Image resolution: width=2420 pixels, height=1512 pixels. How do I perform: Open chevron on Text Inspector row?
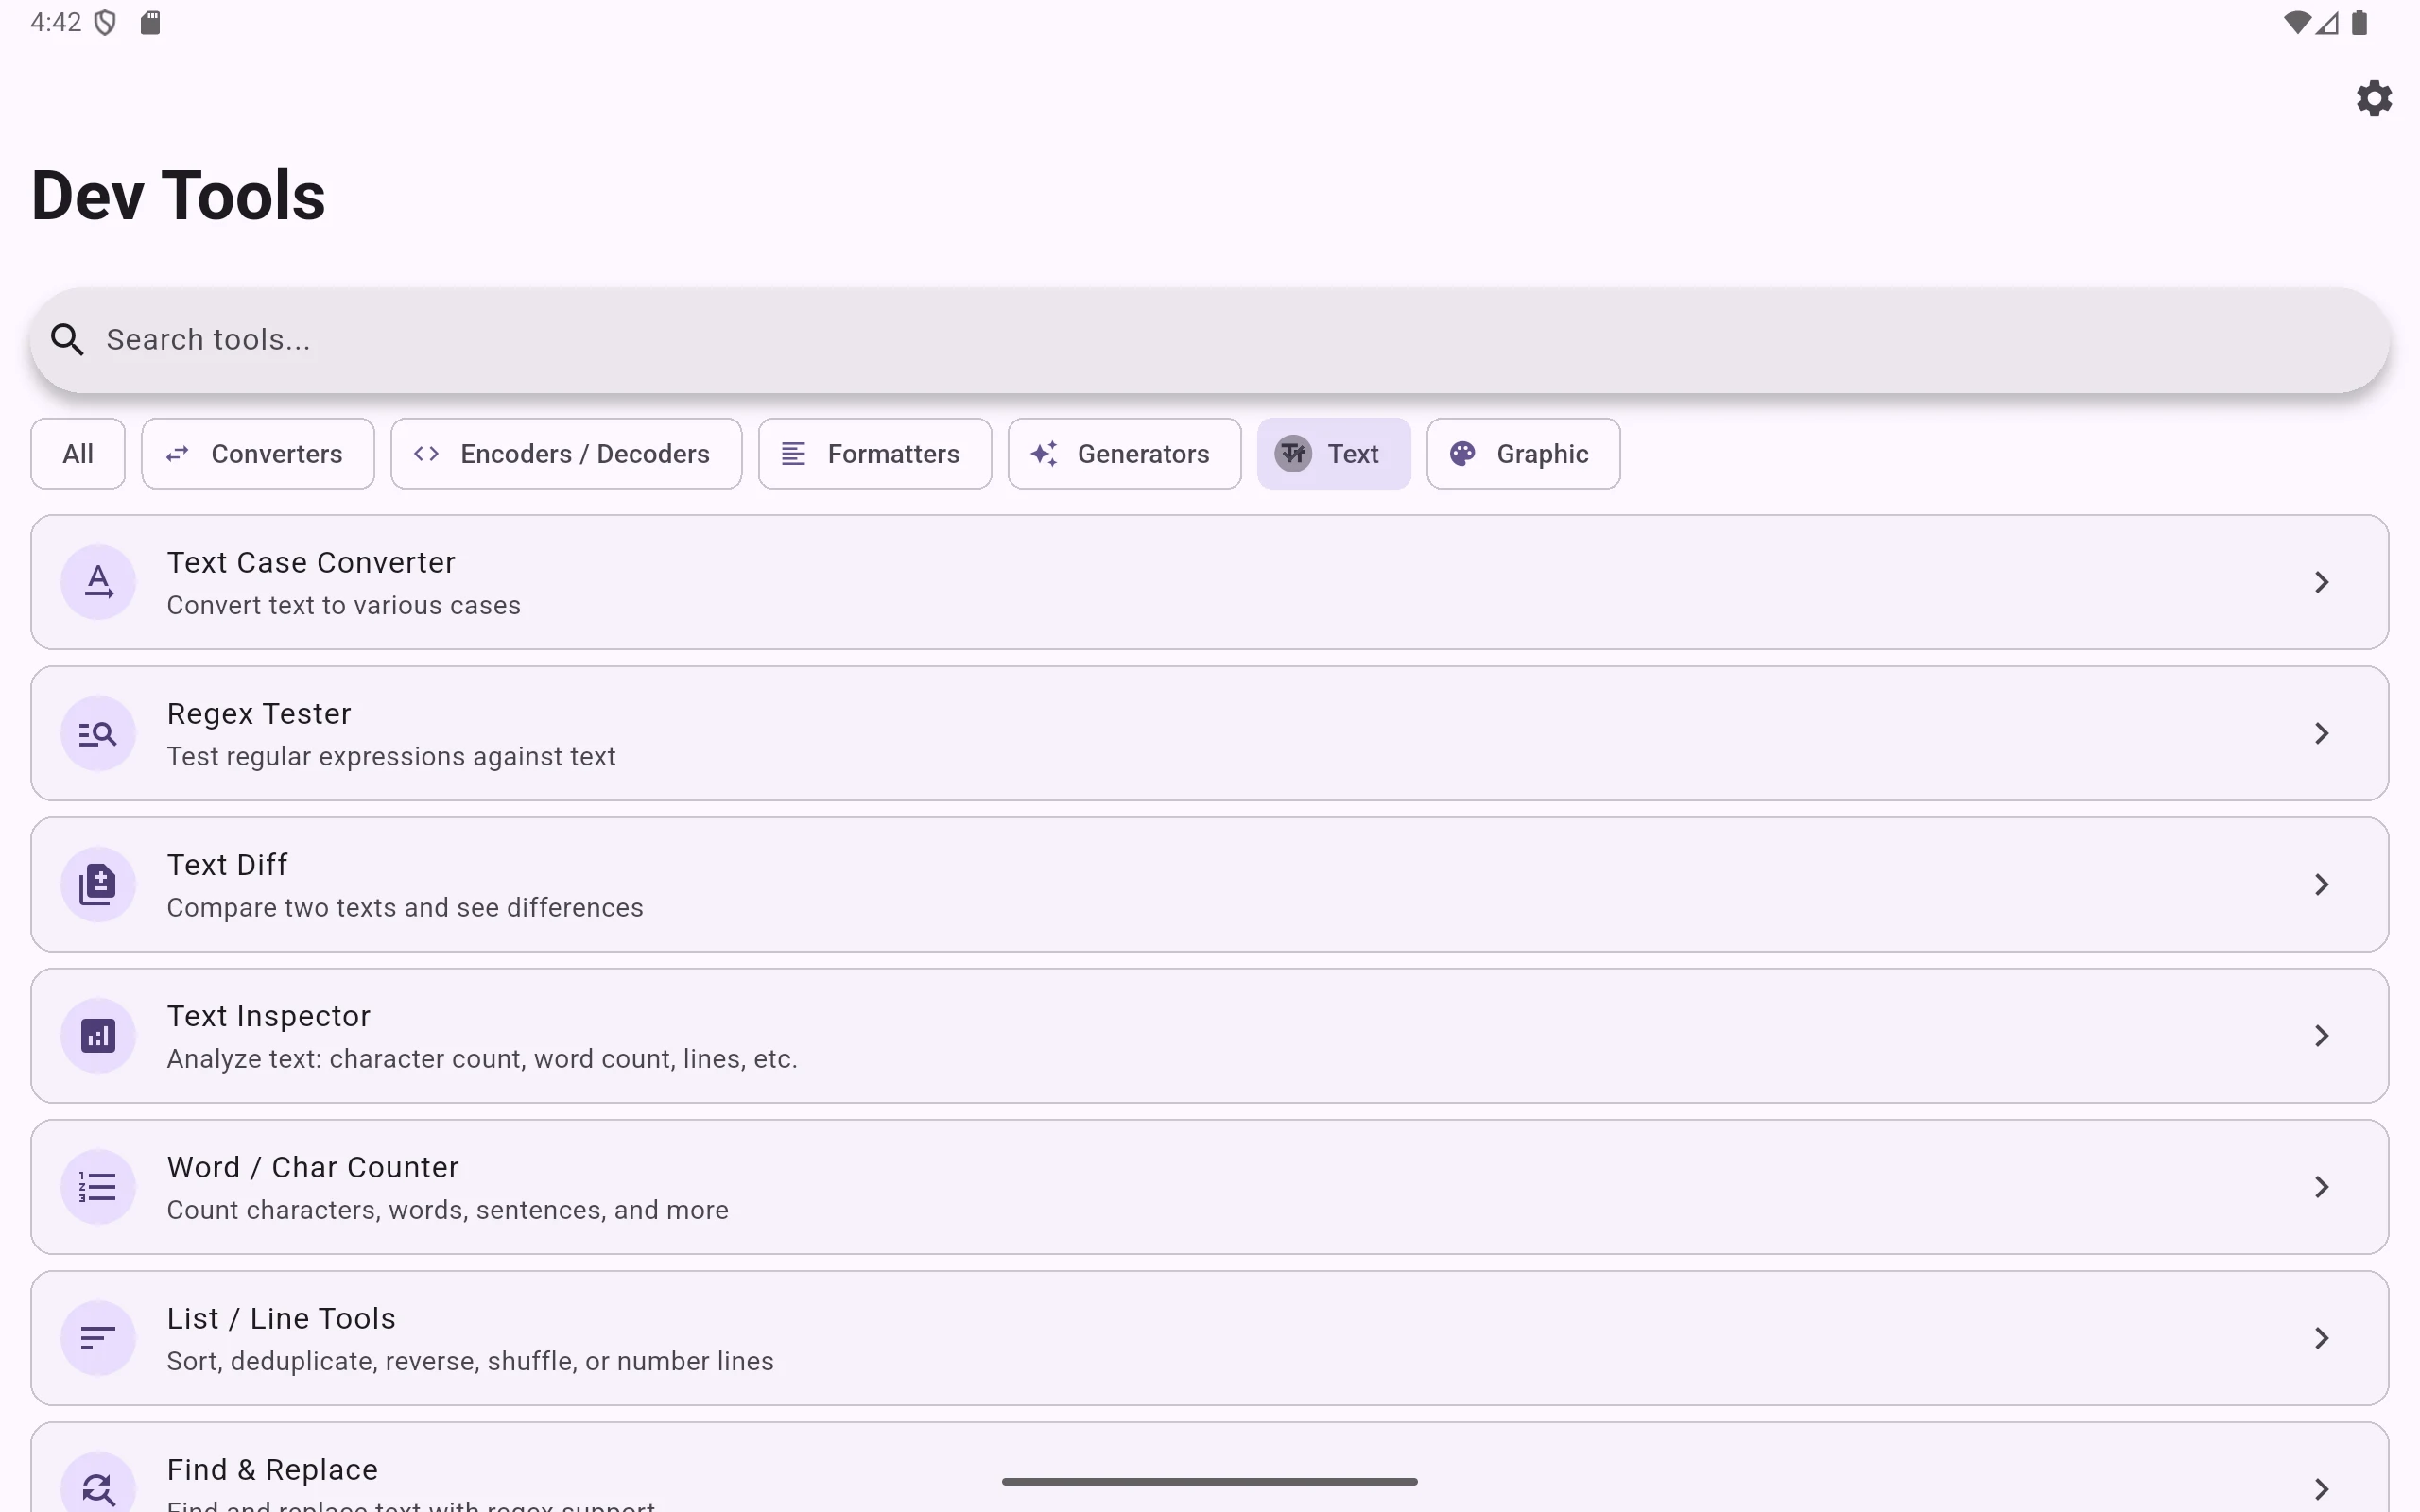click(x=2322, y=1036)
